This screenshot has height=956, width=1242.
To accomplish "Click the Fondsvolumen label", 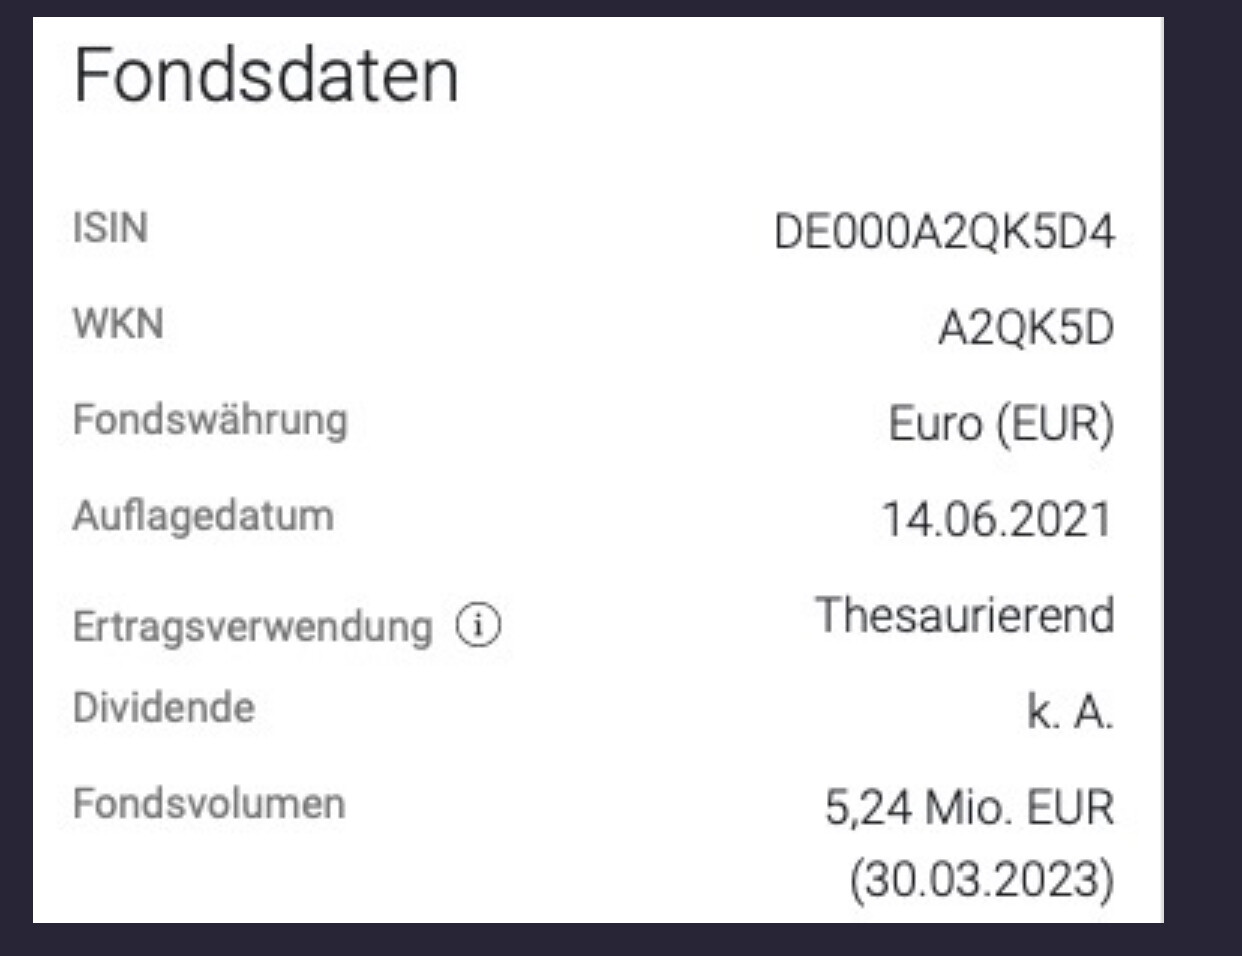I will click(209, 804).
